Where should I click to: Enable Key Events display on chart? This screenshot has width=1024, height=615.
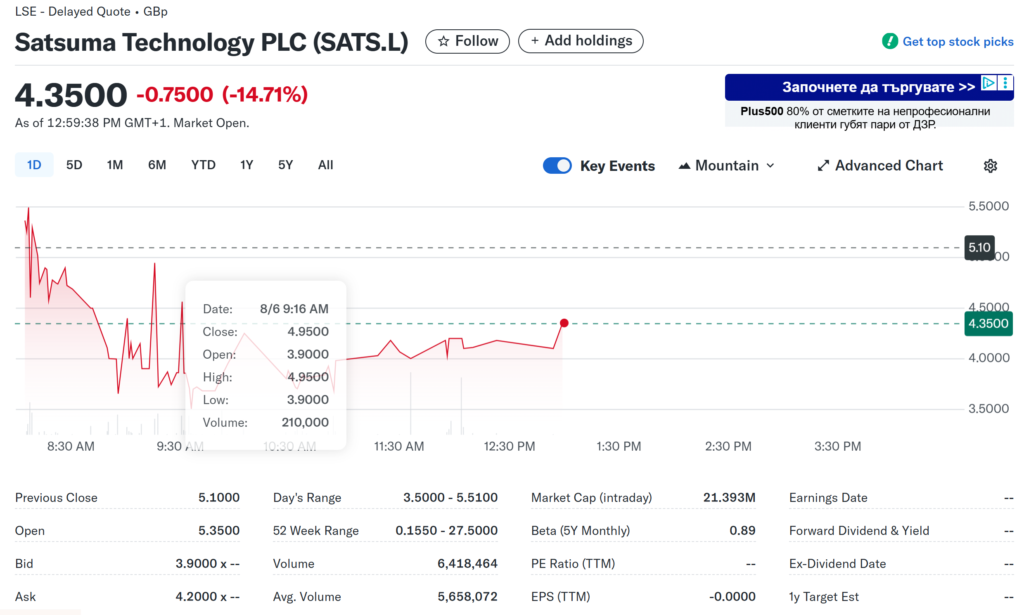coord(557,165)
